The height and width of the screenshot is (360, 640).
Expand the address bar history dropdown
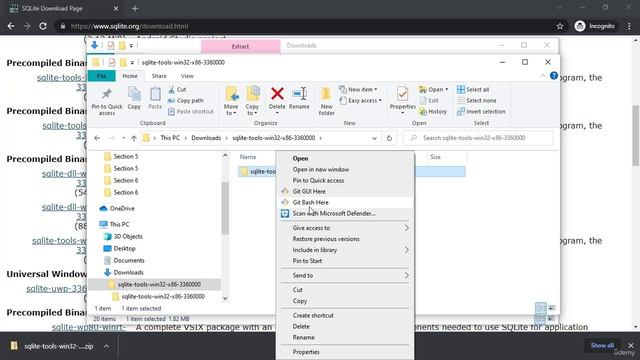pos(374,138)
